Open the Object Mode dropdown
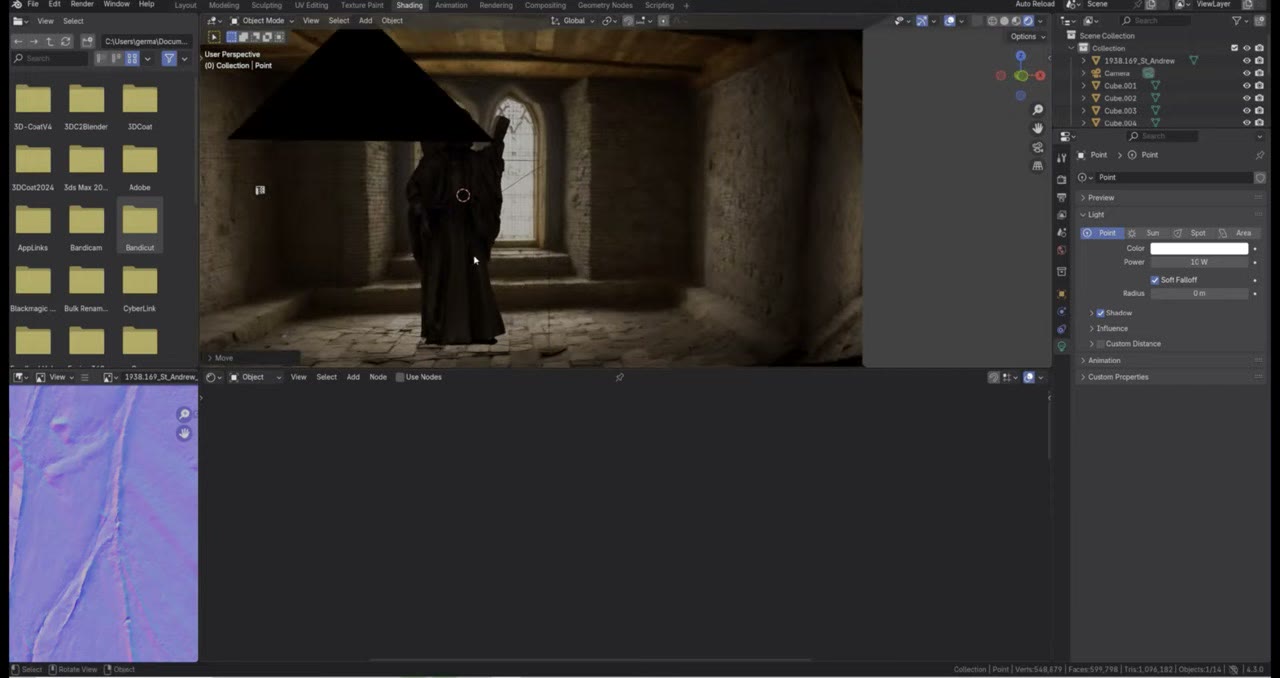The image size is (1280, 678). coord(263,21)
